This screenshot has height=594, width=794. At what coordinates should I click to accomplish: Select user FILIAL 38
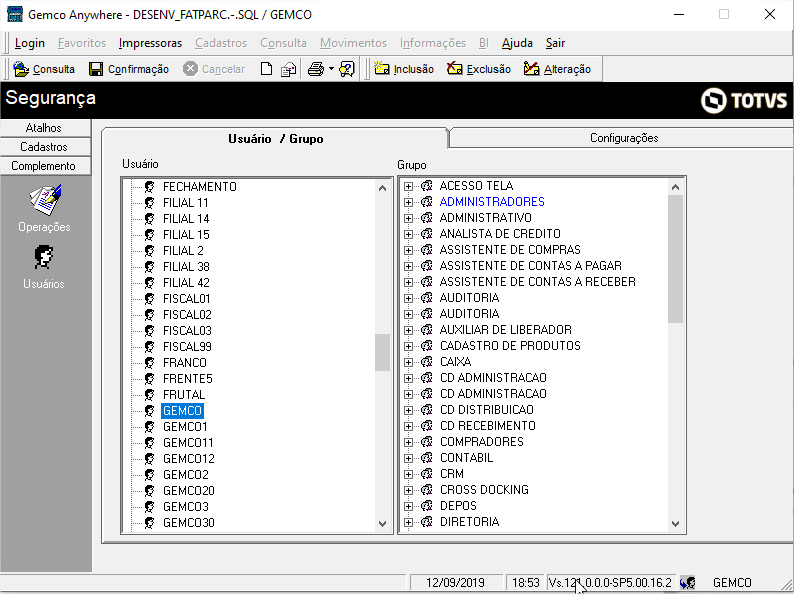pyautogui.click(x=186, y=267)
